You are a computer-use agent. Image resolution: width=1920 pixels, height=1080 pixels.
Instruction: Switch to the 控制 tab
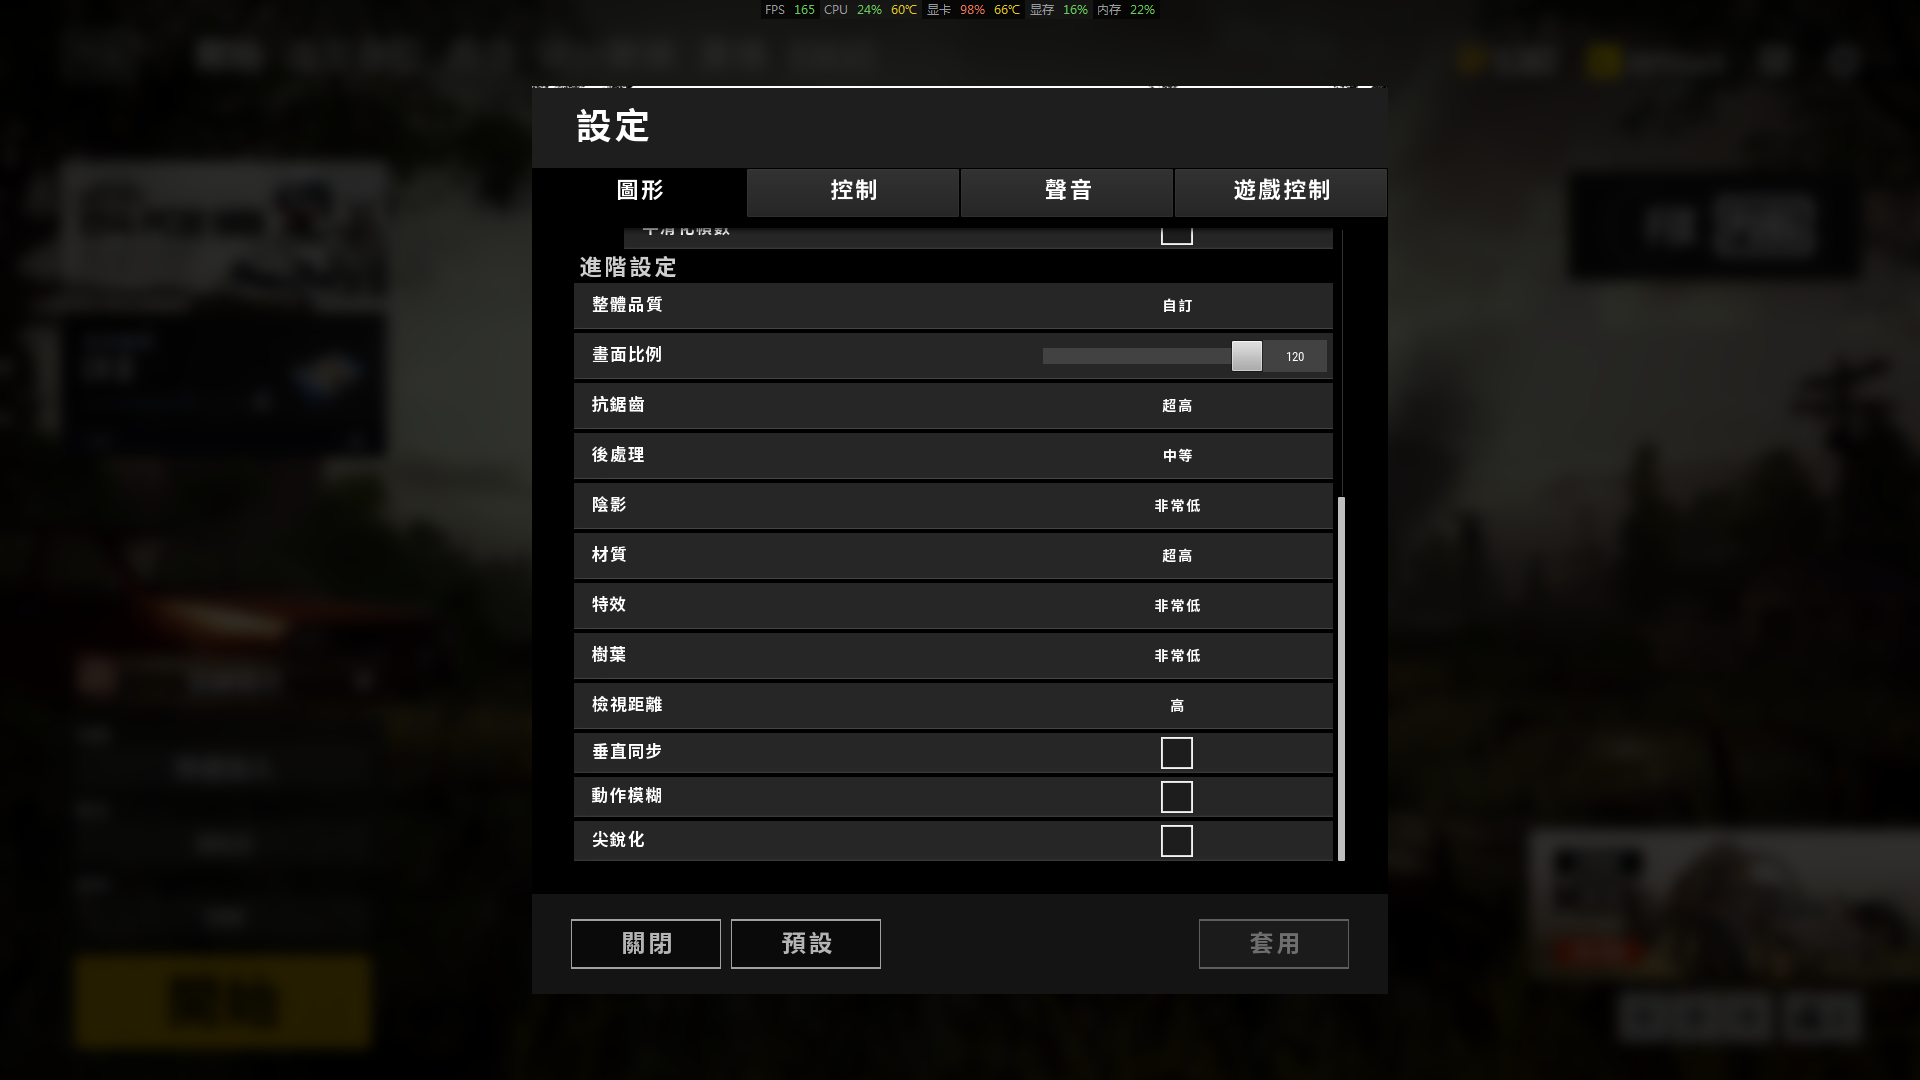tap(853, 192)
